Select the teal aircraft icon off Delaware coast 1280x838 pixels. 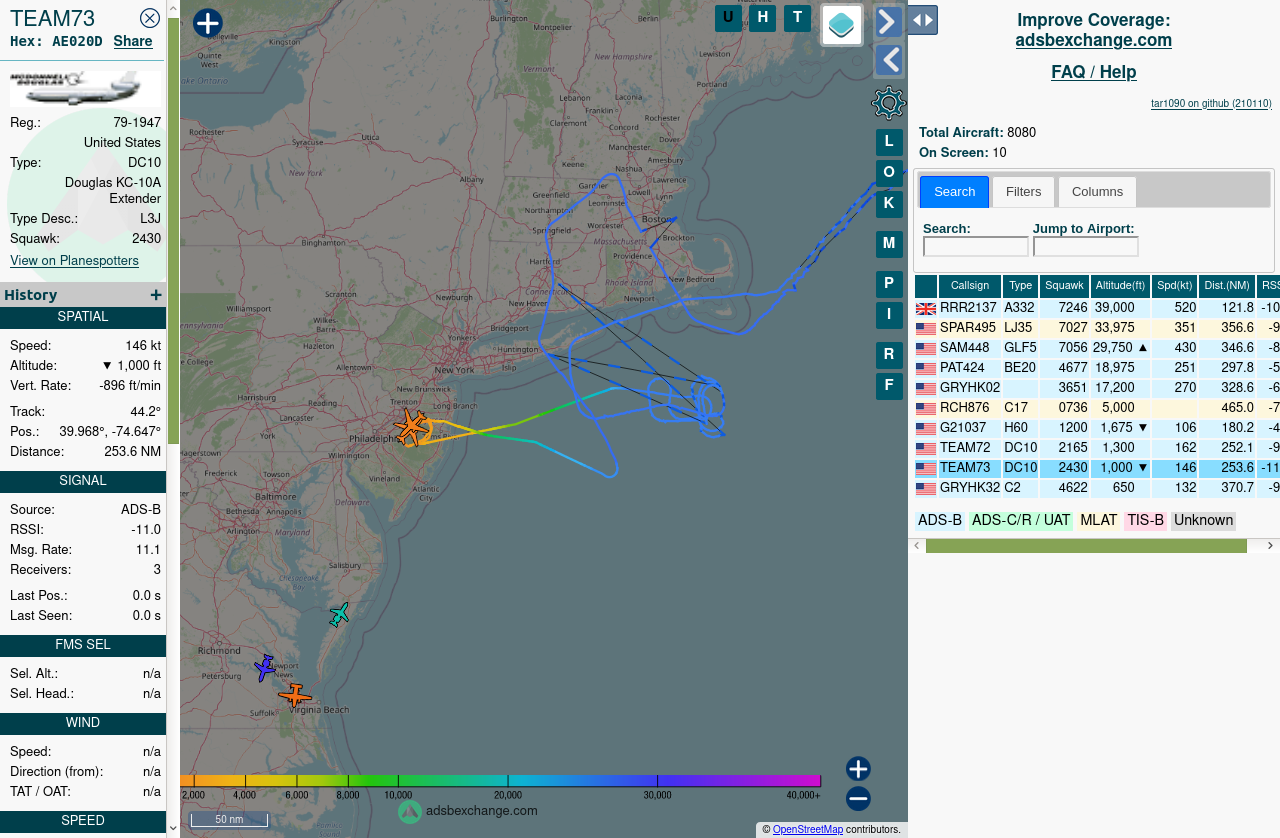point(340,614)
